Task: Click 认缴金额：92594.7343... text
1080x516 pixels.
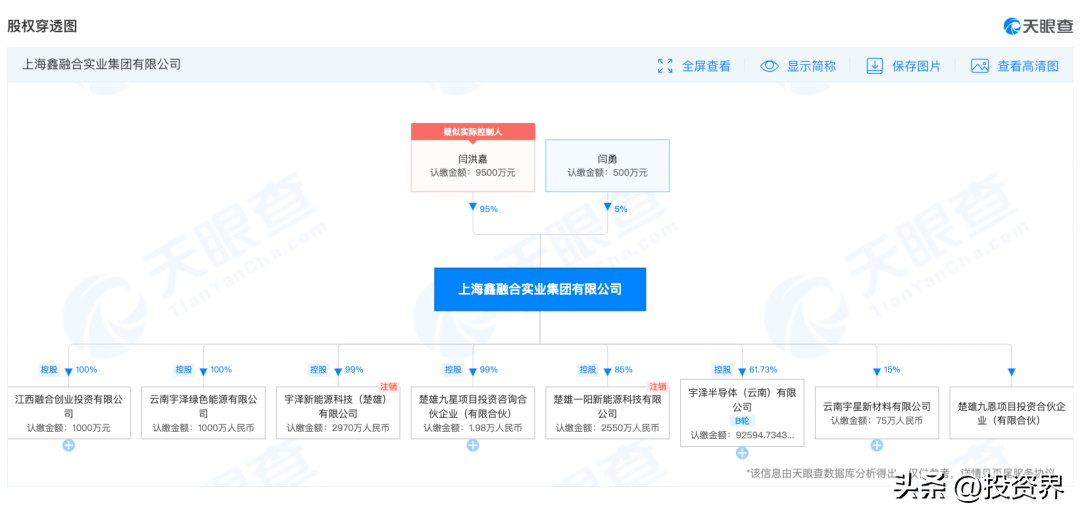Action: [x=742, y=435]
